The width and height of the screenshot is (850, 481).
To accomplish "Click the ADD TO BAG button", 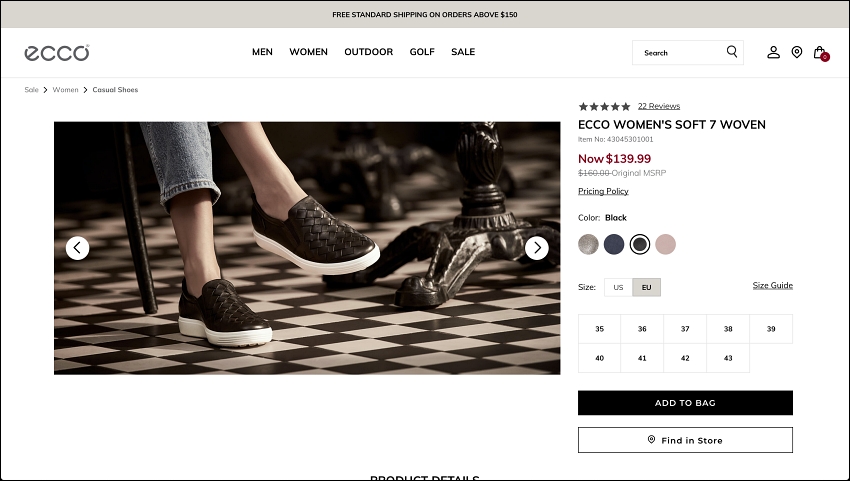I will point(685,403).
